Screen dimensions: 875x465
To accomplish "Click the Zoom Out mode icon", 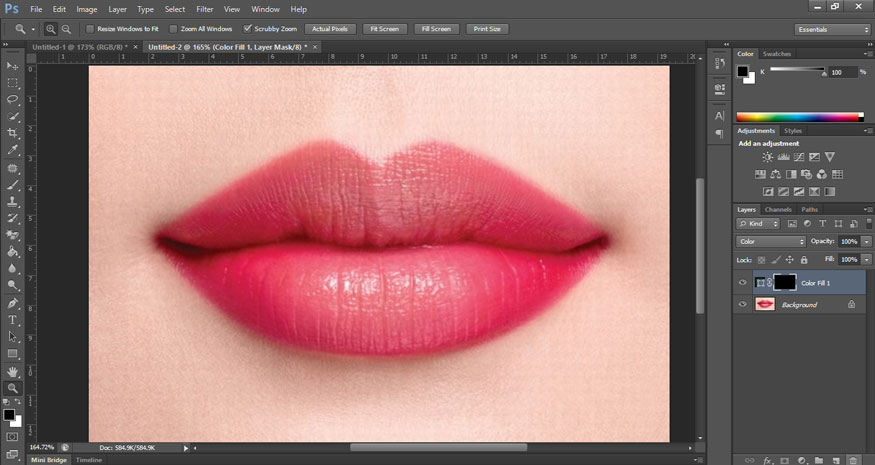I will coord(66,29).
